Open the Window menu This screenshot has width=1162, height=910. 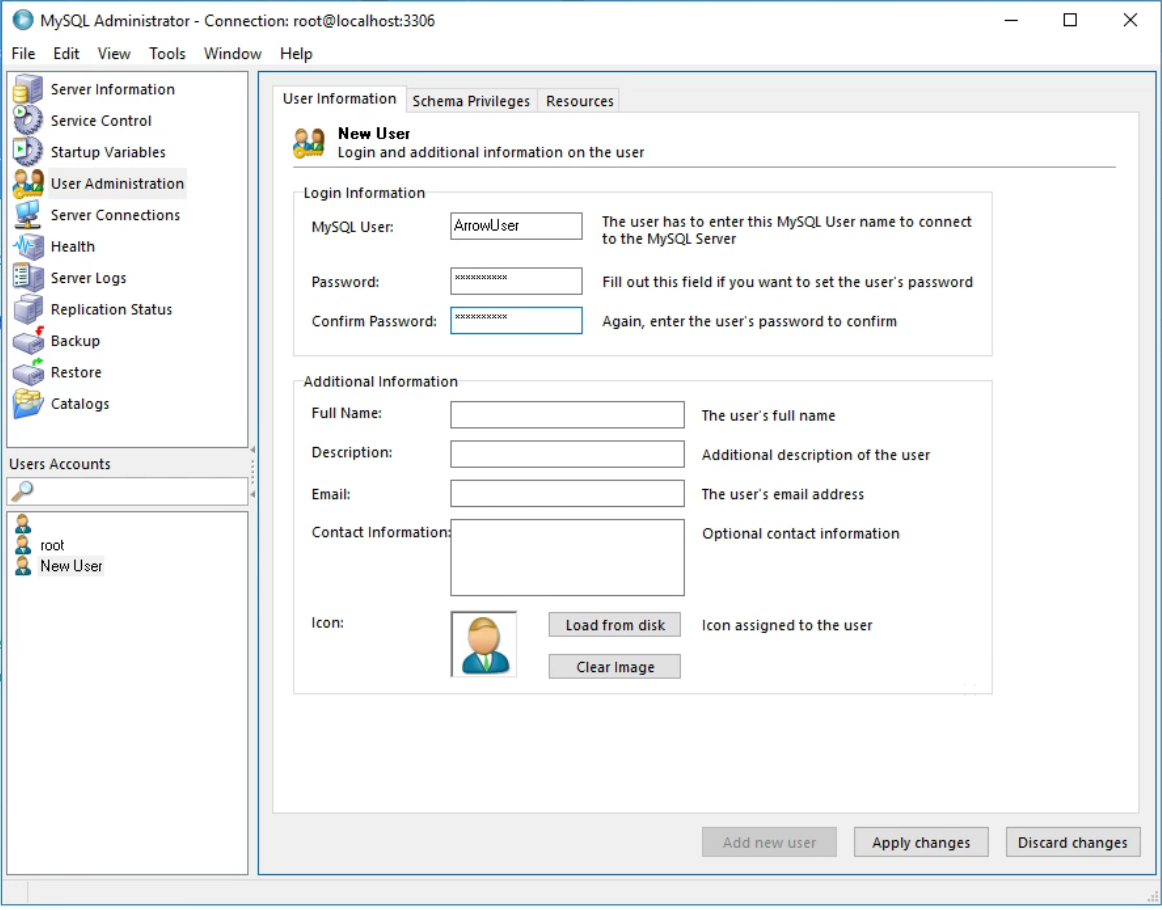pos(233,53)
